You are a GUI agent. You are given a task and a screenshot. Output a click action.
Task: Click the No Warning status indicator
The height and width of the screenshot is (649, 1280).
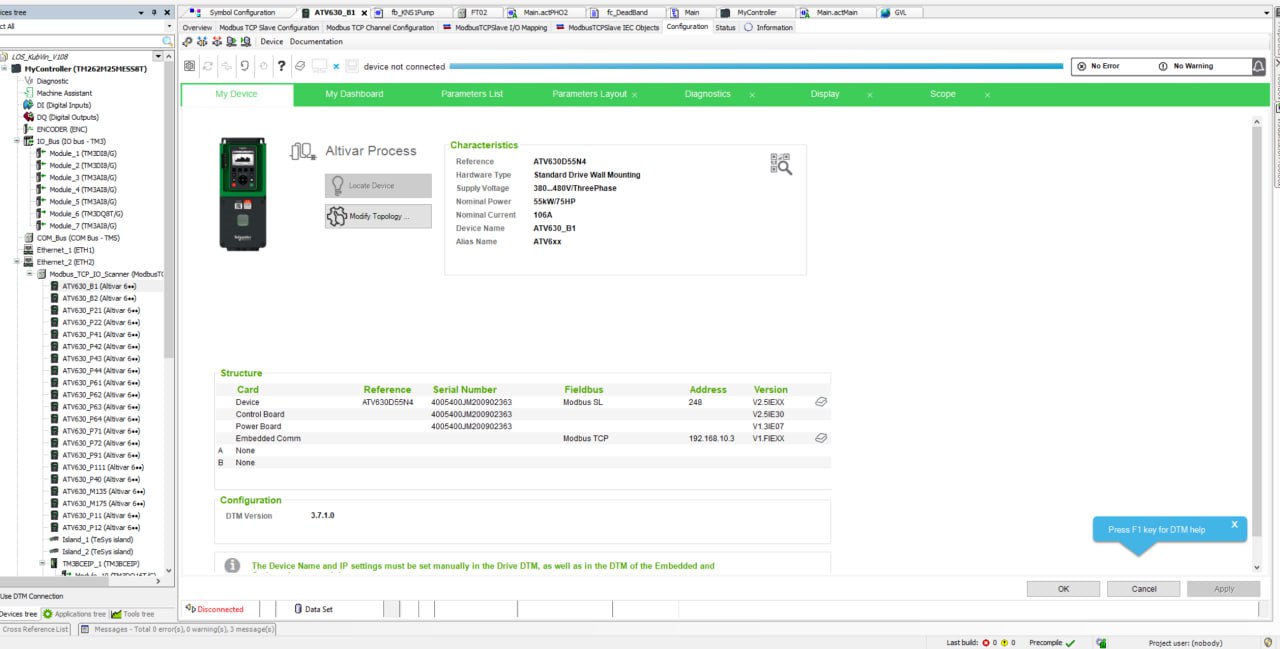[x=1185, y=66]
